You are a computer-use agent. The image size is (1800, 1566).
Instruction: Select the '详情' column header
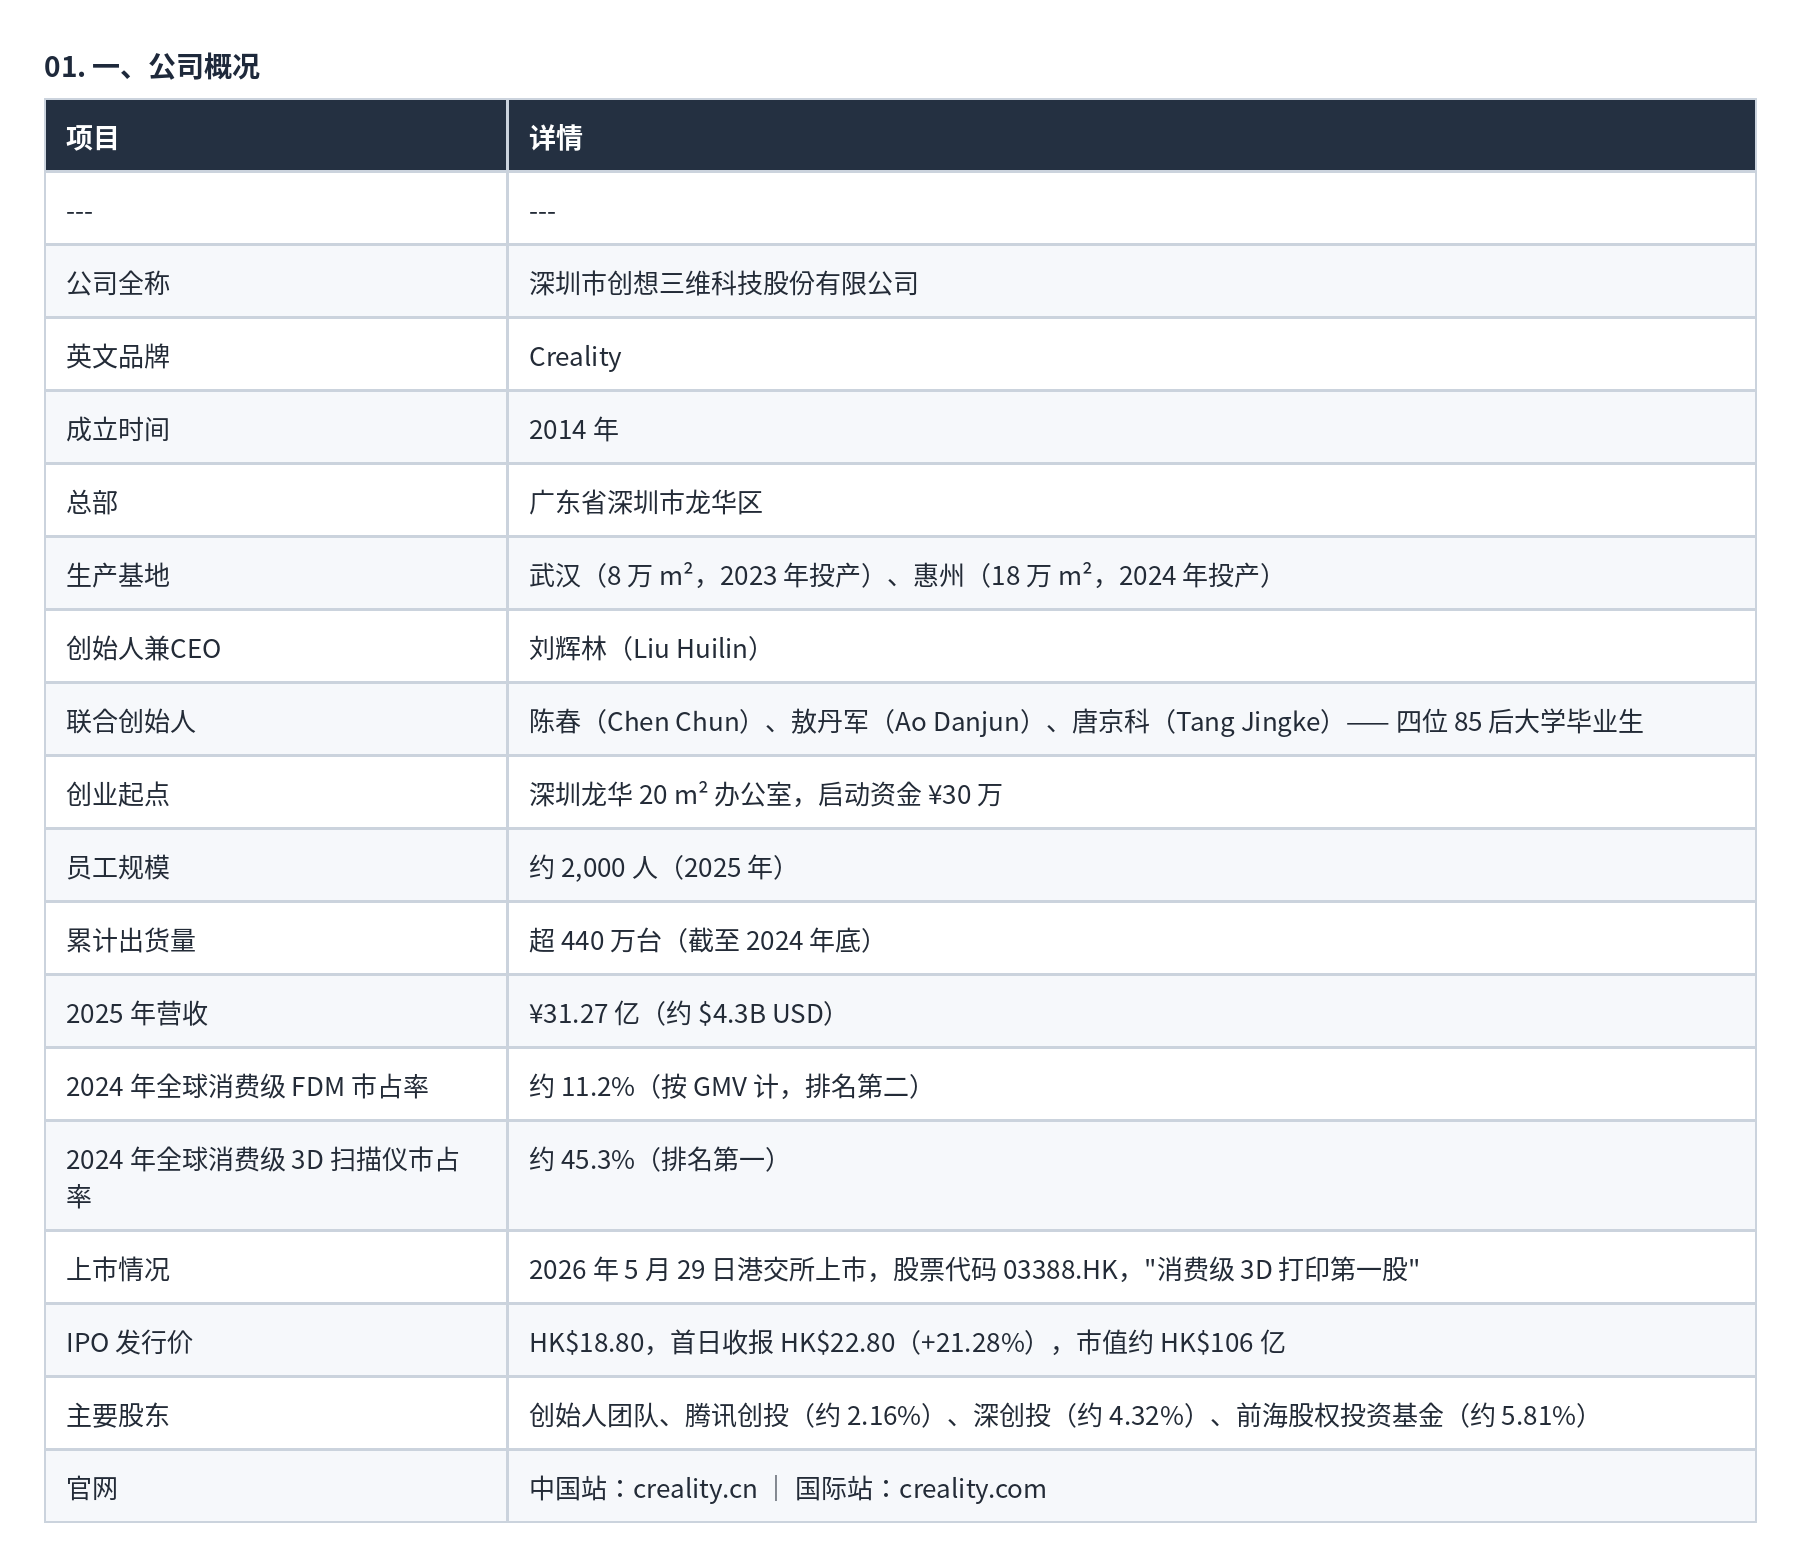[x=1131, y=136]
